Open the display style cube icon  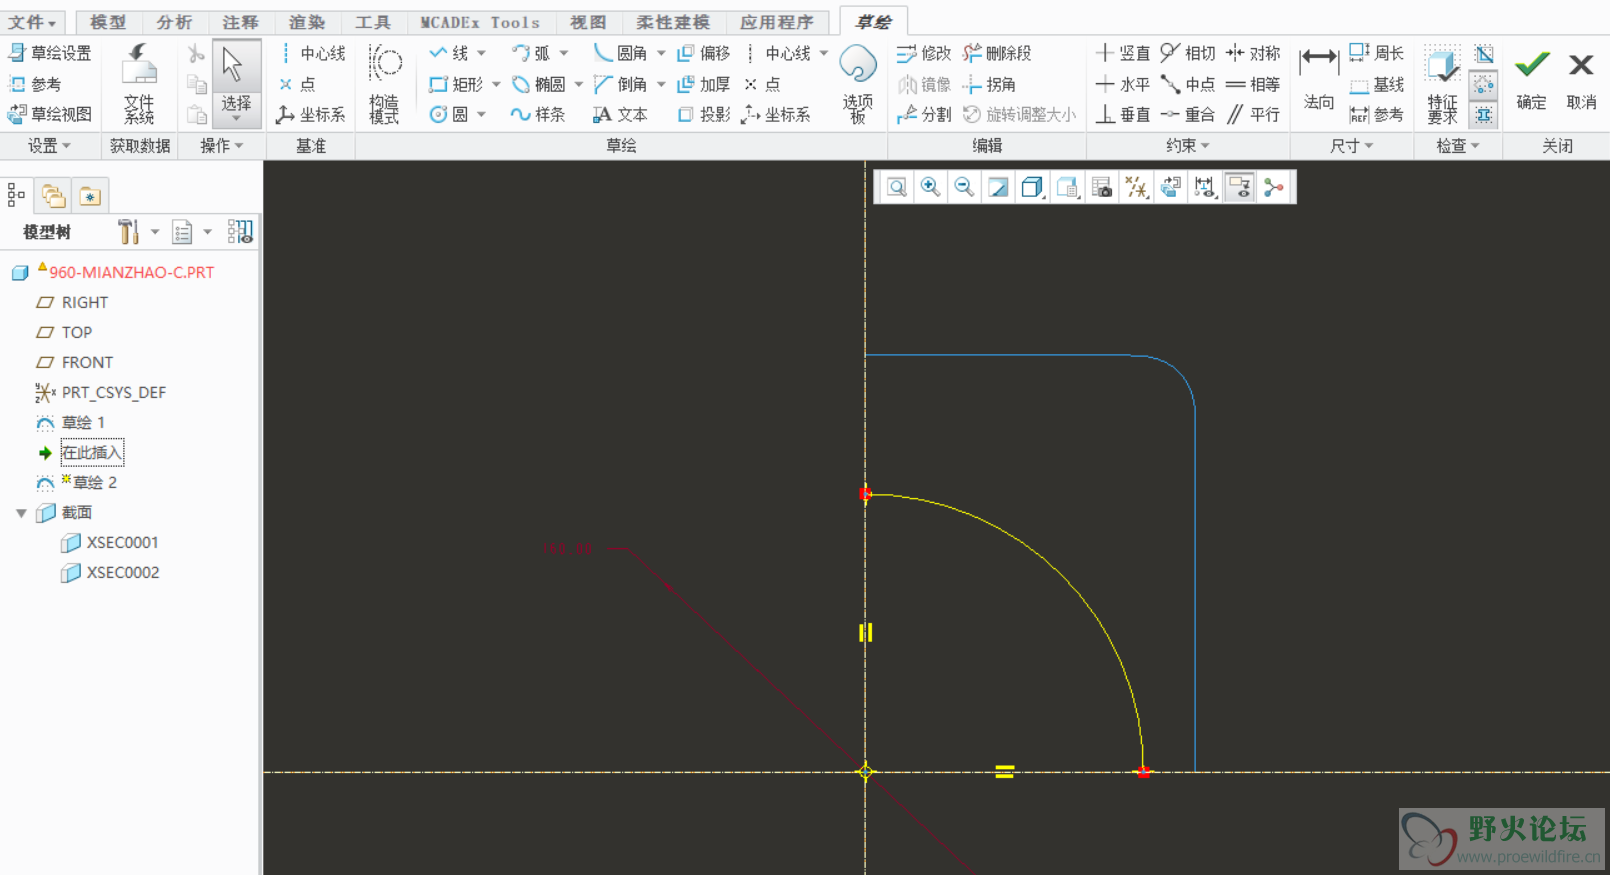[x=1032, y=187]
